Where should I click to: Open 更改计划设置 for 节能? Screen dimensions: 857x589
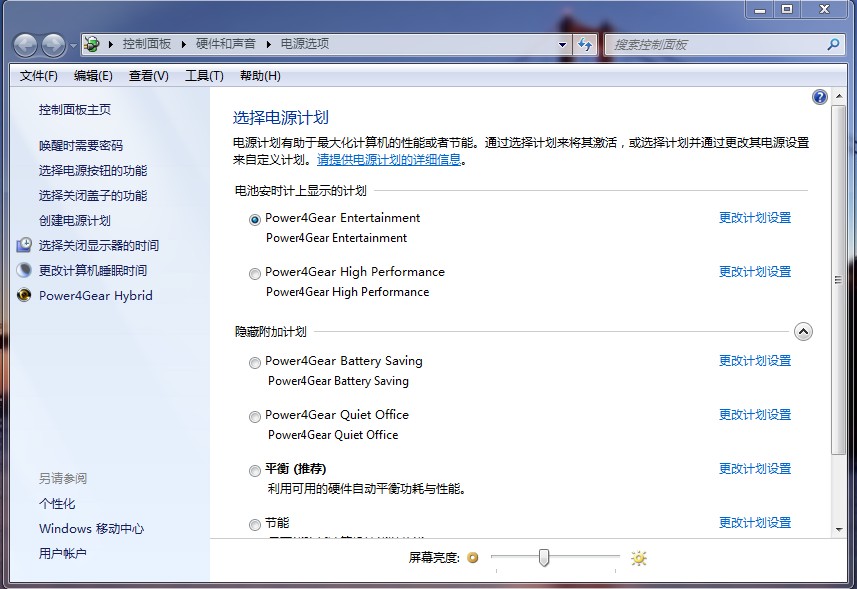(755, 522)
